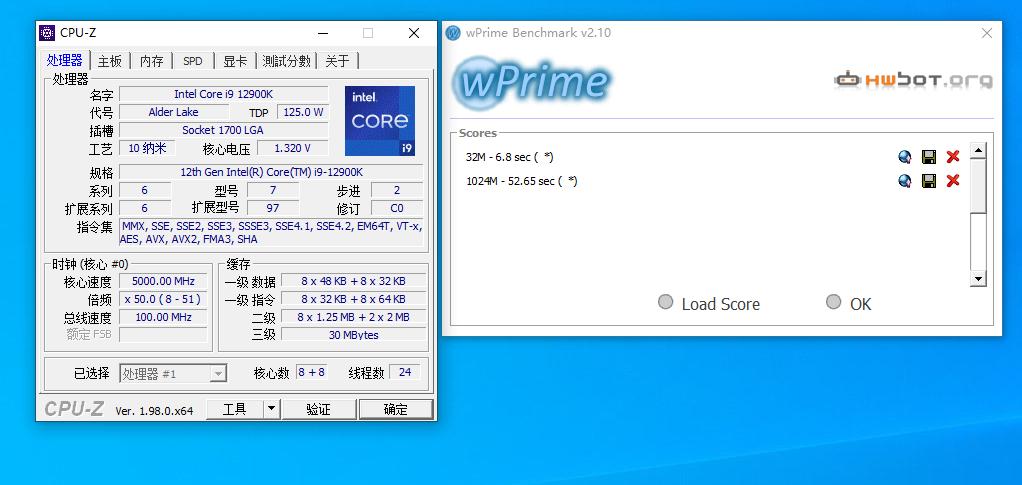Viewport: 1022px width, 485px height.
Task: Click the wPrime app icon in title bar
Action: [x=453, y=33]
